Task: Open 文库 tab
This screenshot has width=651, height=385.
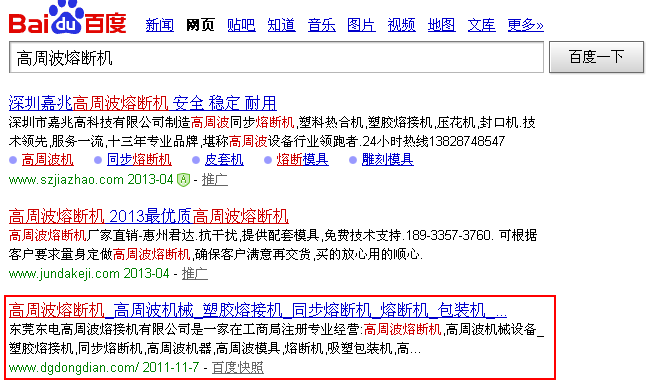Action: pos(482,25)
